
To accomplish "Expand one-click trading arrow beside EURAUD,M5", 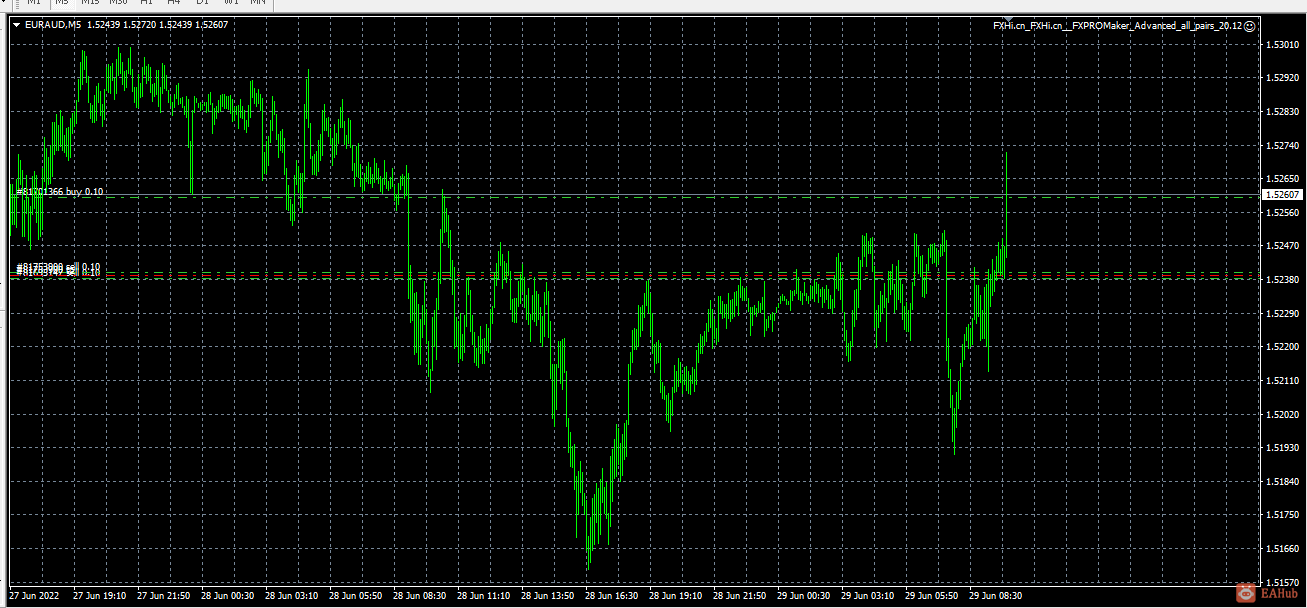I will click(x=16, y=25).
